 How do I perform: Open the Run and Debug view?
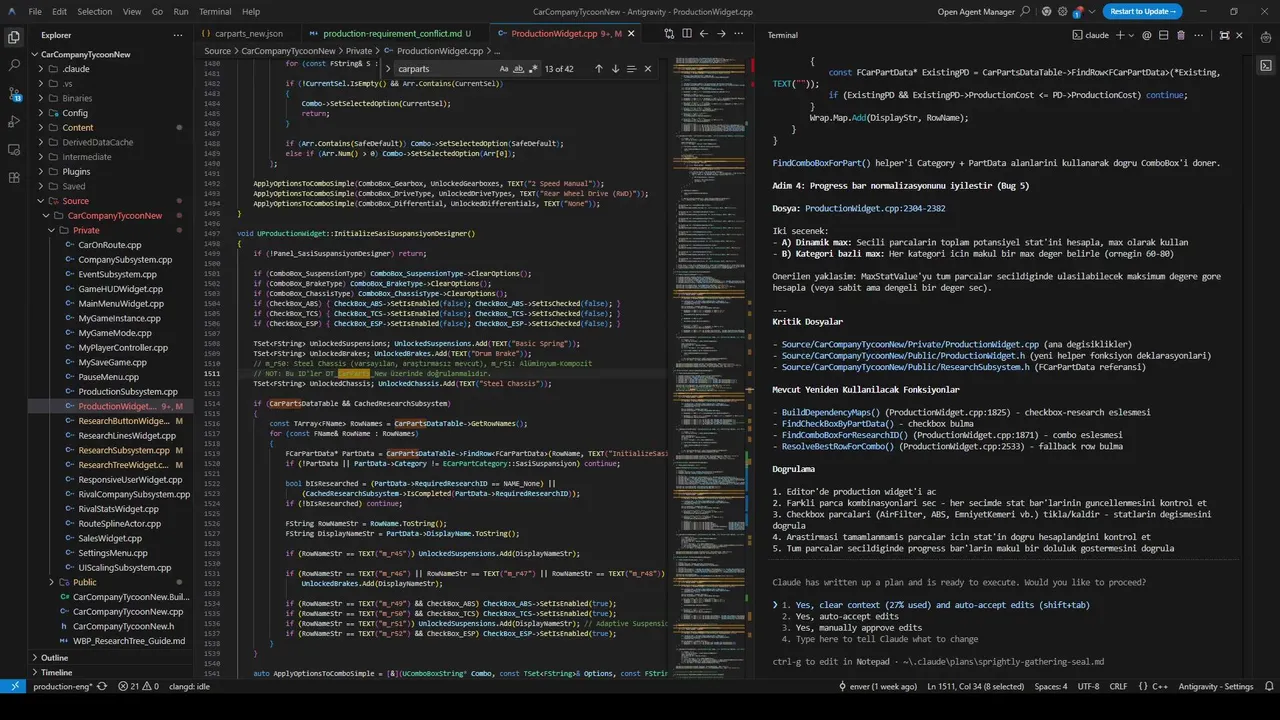[14, 121]
